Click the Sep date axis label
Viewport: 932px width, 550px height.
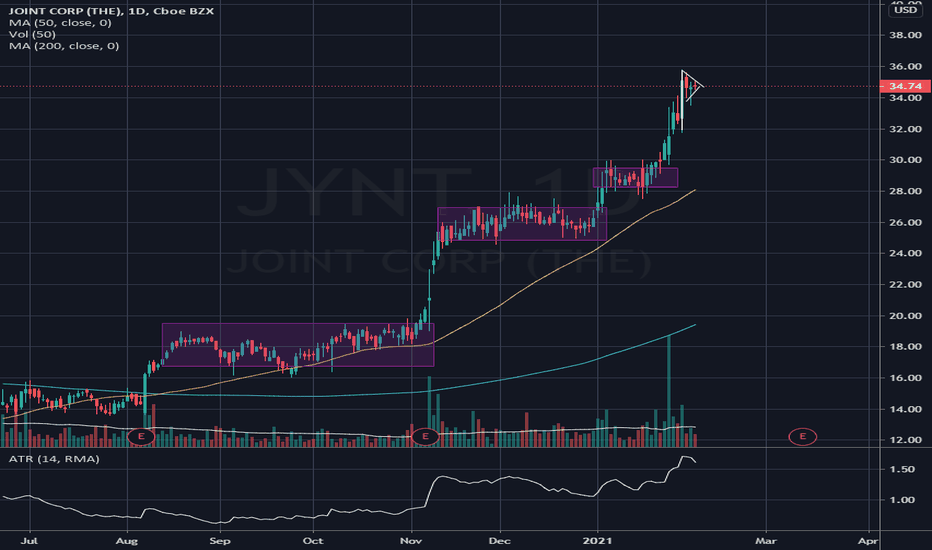coord(220,540)
